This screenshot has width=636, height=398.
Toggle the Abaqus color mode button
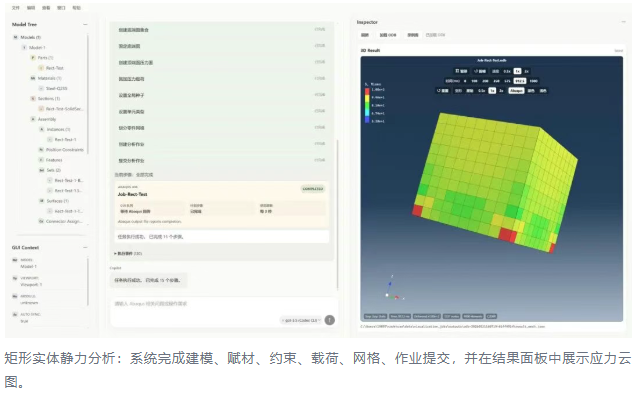[516, 90]
